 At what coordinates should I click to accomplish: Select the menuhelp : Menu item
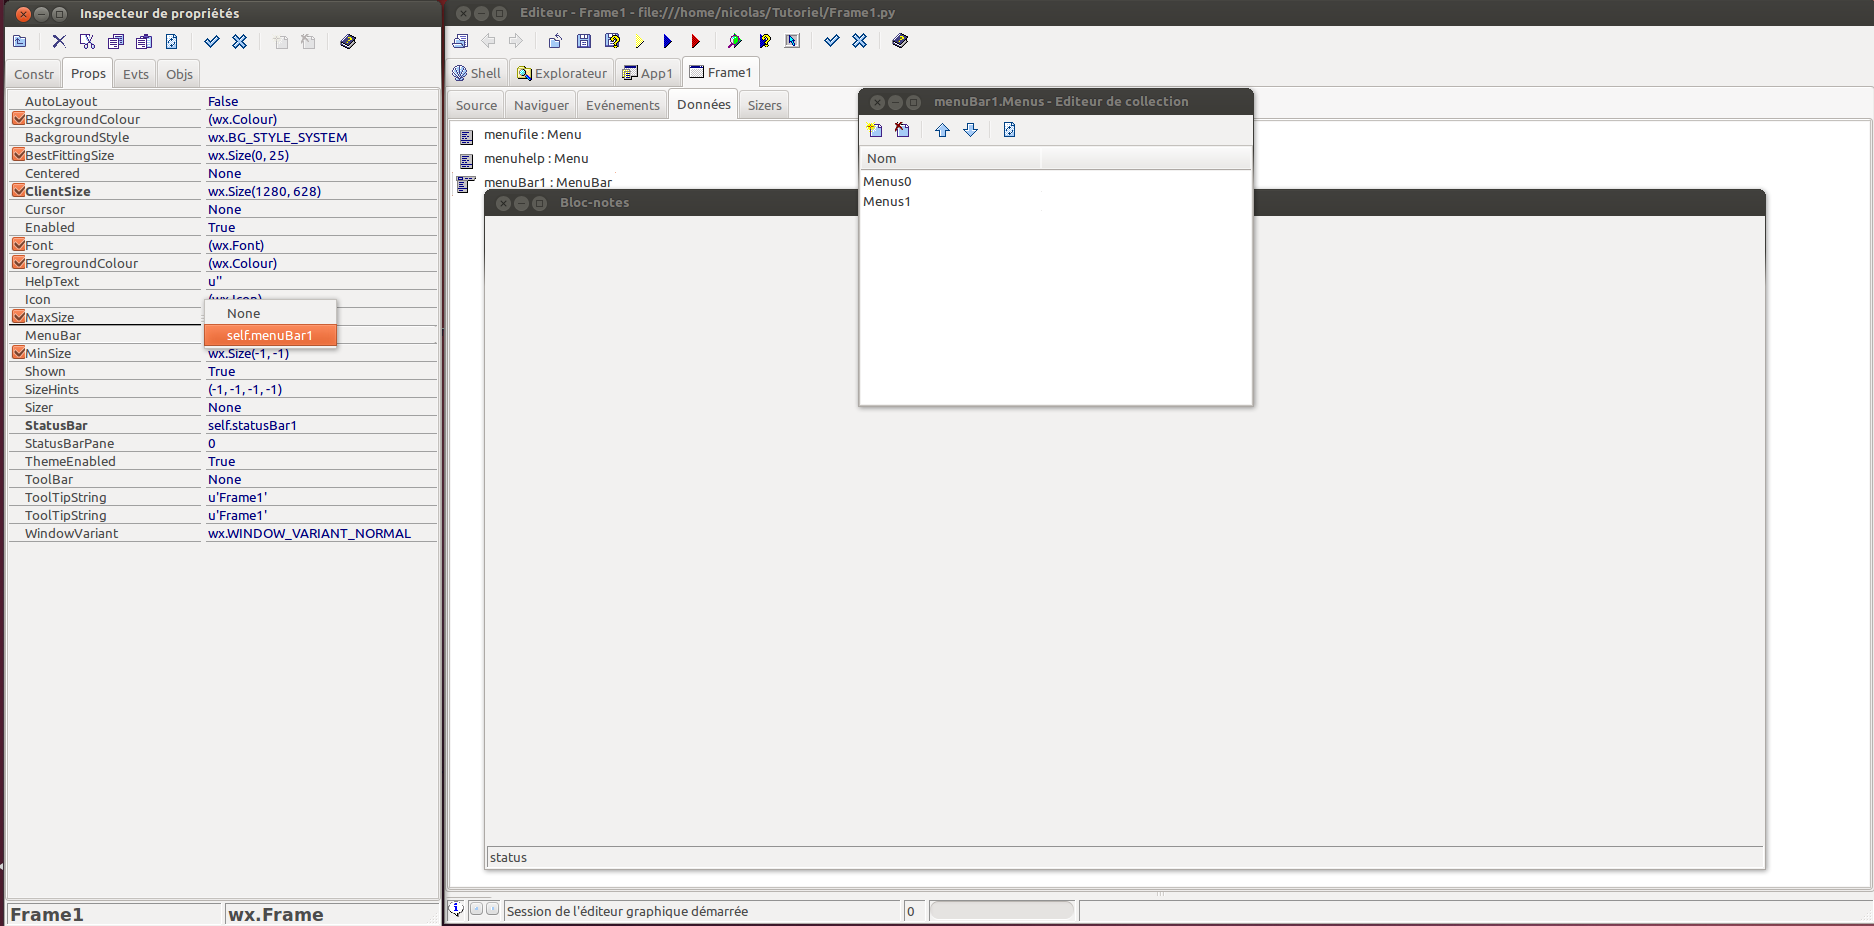point(536,158)
